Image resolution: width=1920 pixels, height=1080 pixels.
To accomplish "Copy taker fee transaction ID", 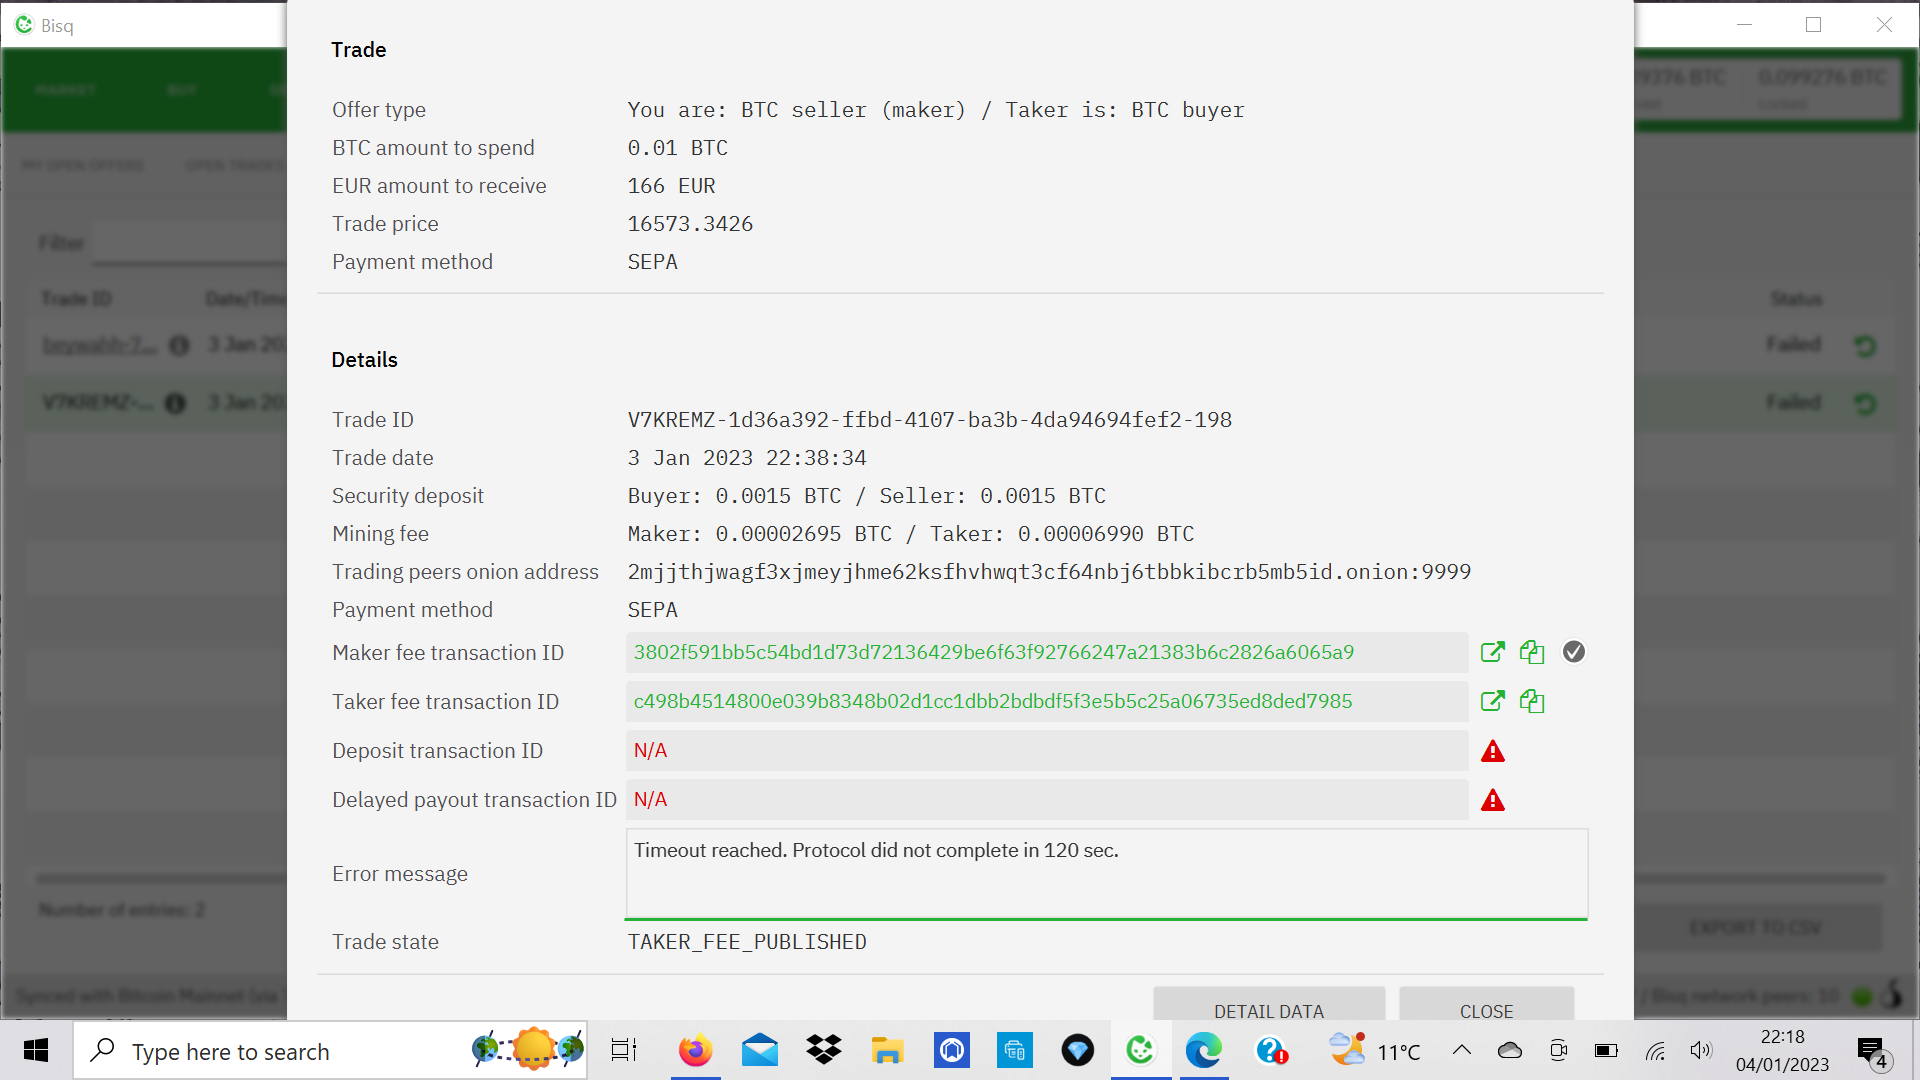I will [1531, 701].
